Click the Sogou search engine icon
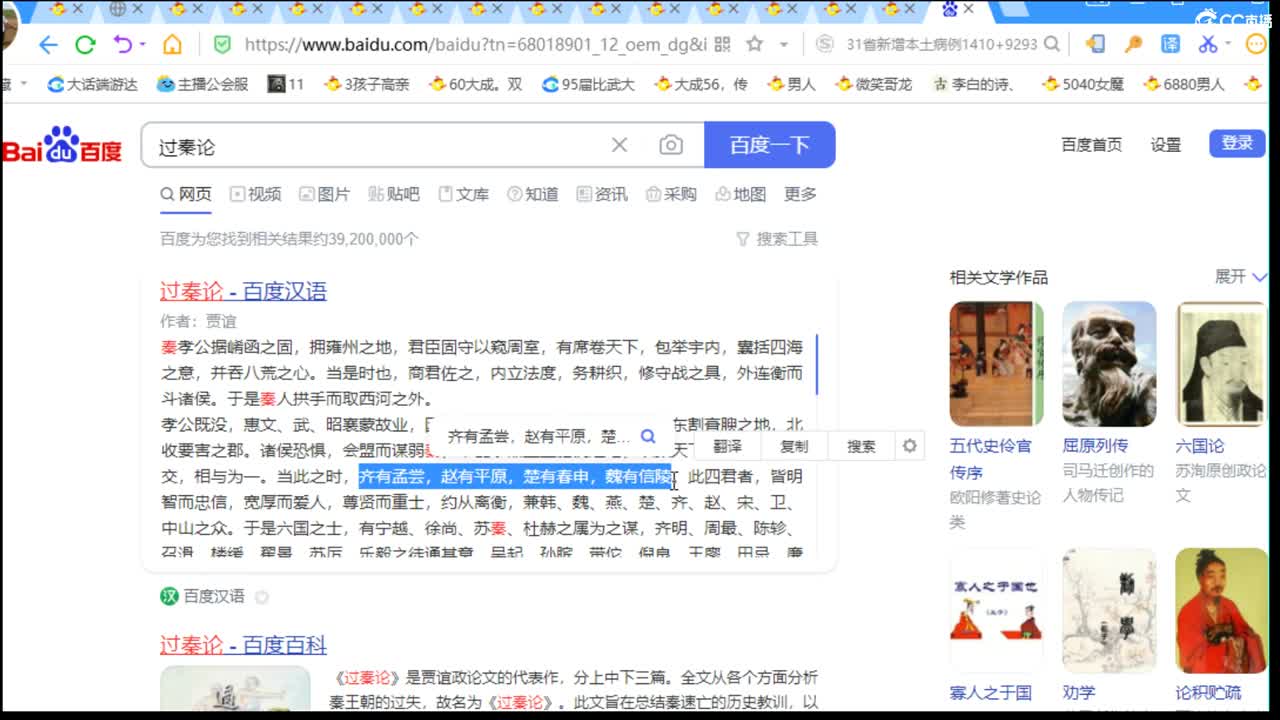The width and height of the screenshot is (1280, 720). coord(824,45)
